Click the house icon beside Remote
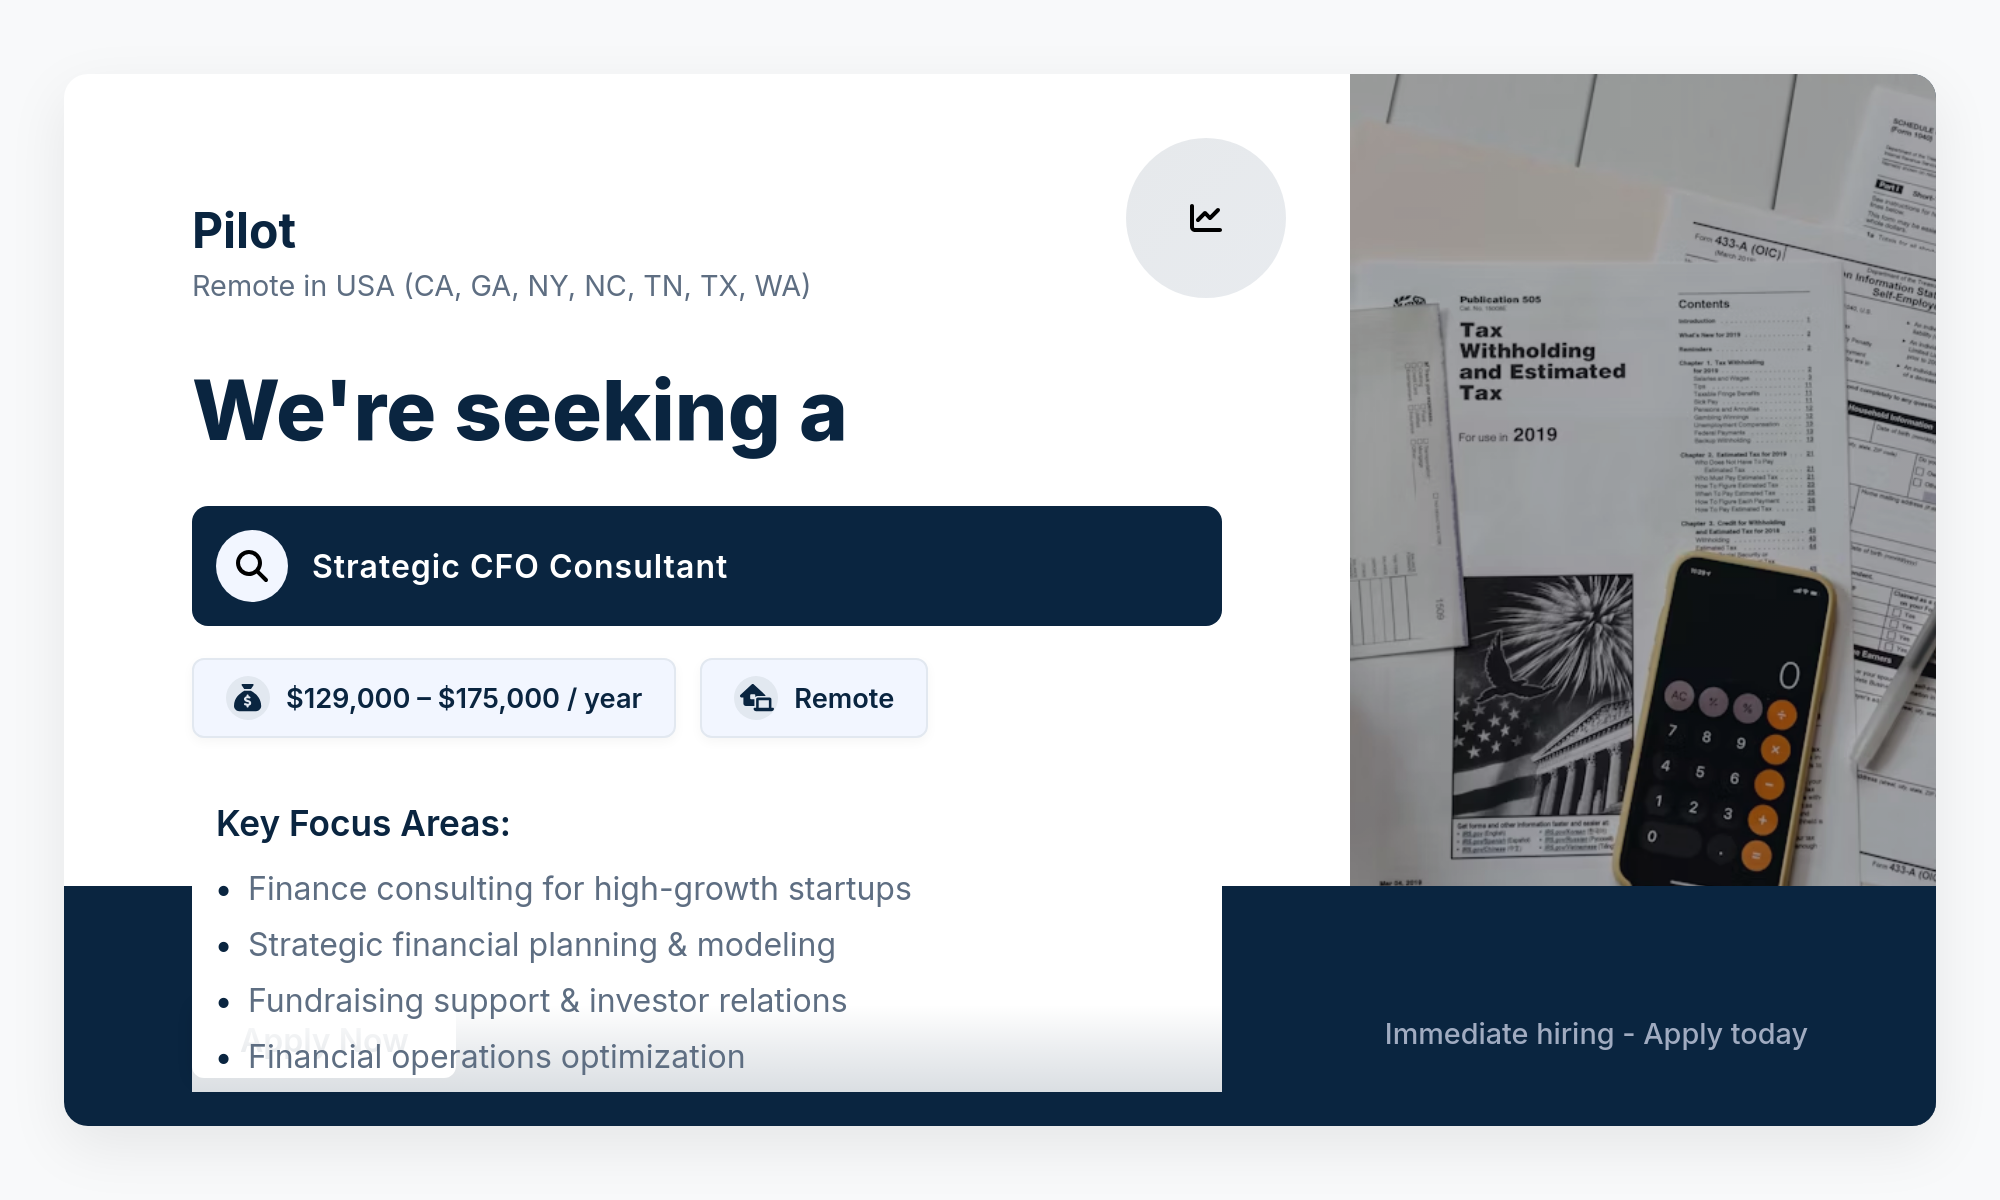Image resolution: width=2000 pixels, height=1200 pixels. pyautogui.click(x=756, y=698)
